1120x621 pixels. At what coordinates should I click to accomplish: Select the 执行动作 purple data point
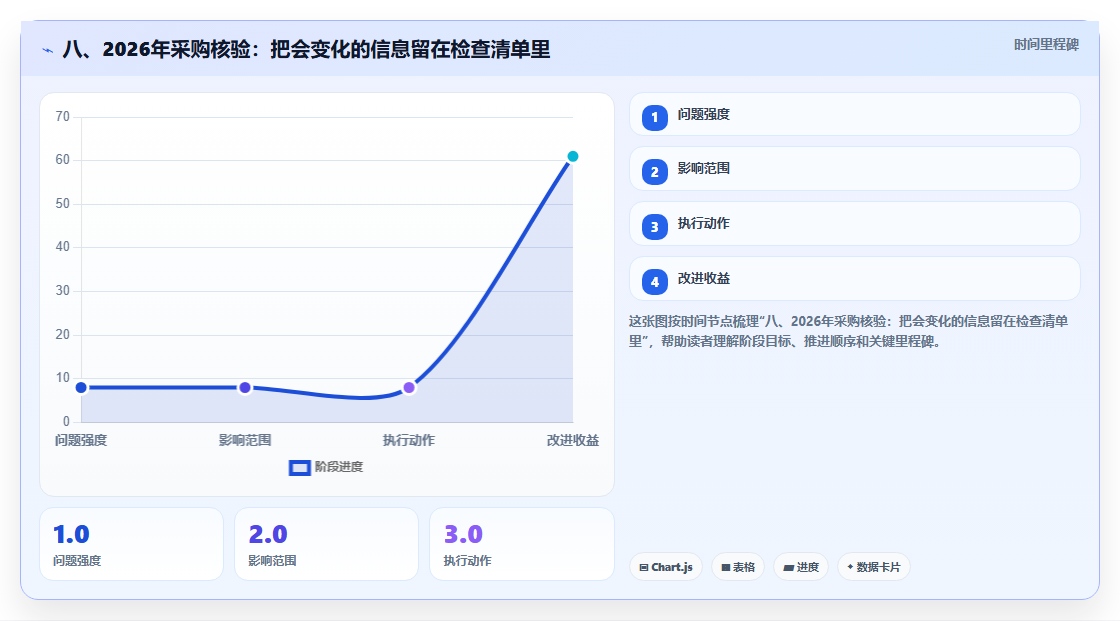[x=409, y=387]
